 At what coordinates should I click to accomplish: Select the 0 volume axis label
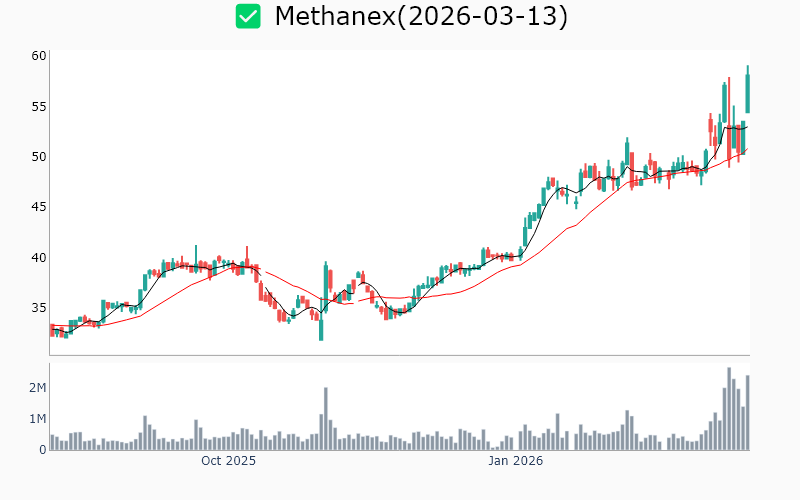pyautogui.click(x=43, y=450)
